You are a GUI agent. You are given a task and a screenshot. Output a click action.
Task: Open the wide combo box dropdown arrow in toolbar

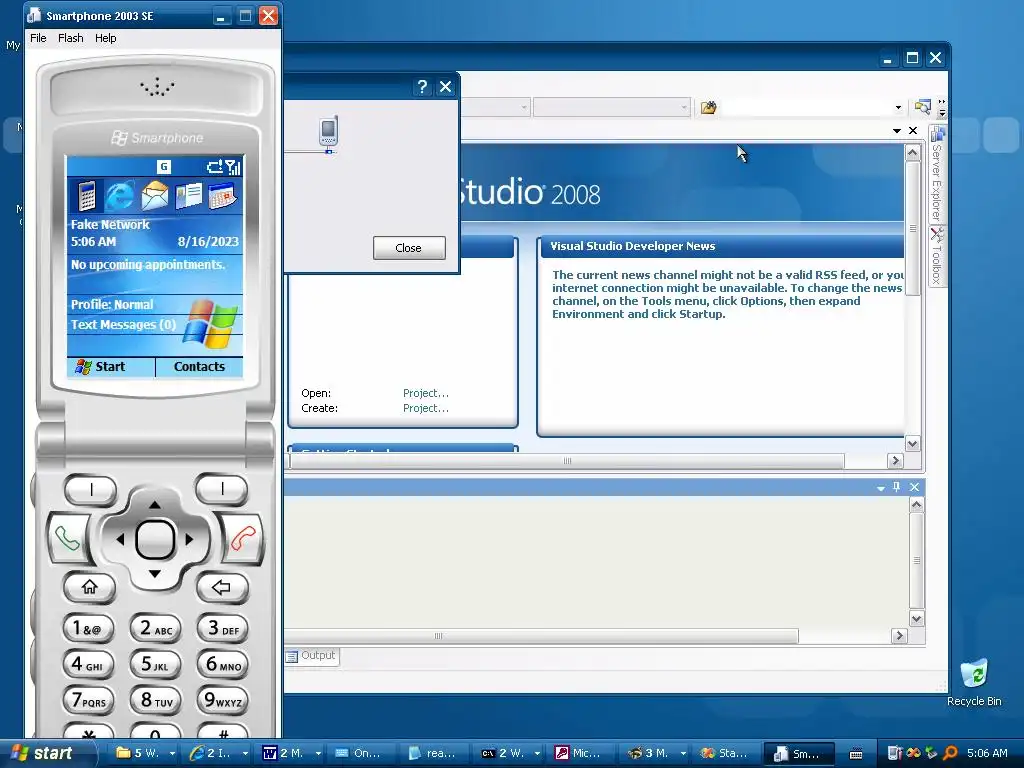pyautogui.click(x=898, y=107)
